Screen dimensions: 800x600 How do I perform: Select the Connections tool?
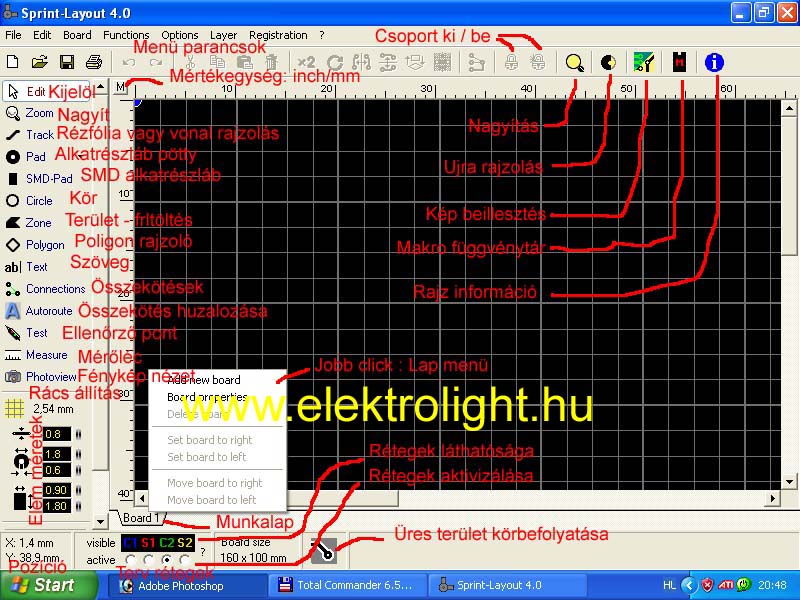point(45,289)
